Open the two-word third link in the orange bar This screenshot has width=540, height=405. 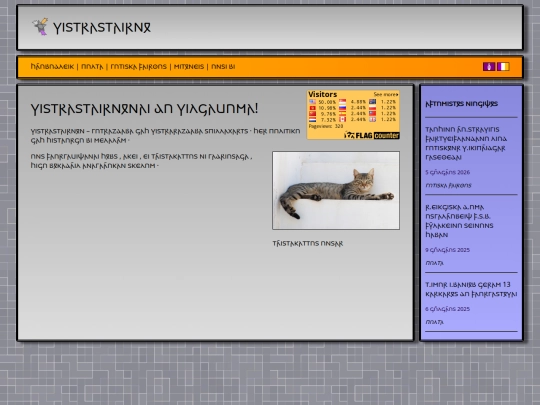(138, 67)
